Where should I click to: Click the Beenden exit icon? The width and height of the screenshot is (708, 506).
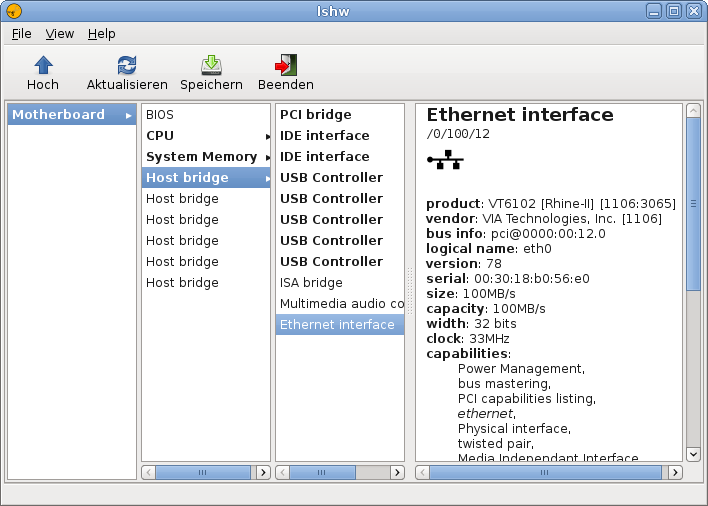pyautogui.click(x=286, y=66)
